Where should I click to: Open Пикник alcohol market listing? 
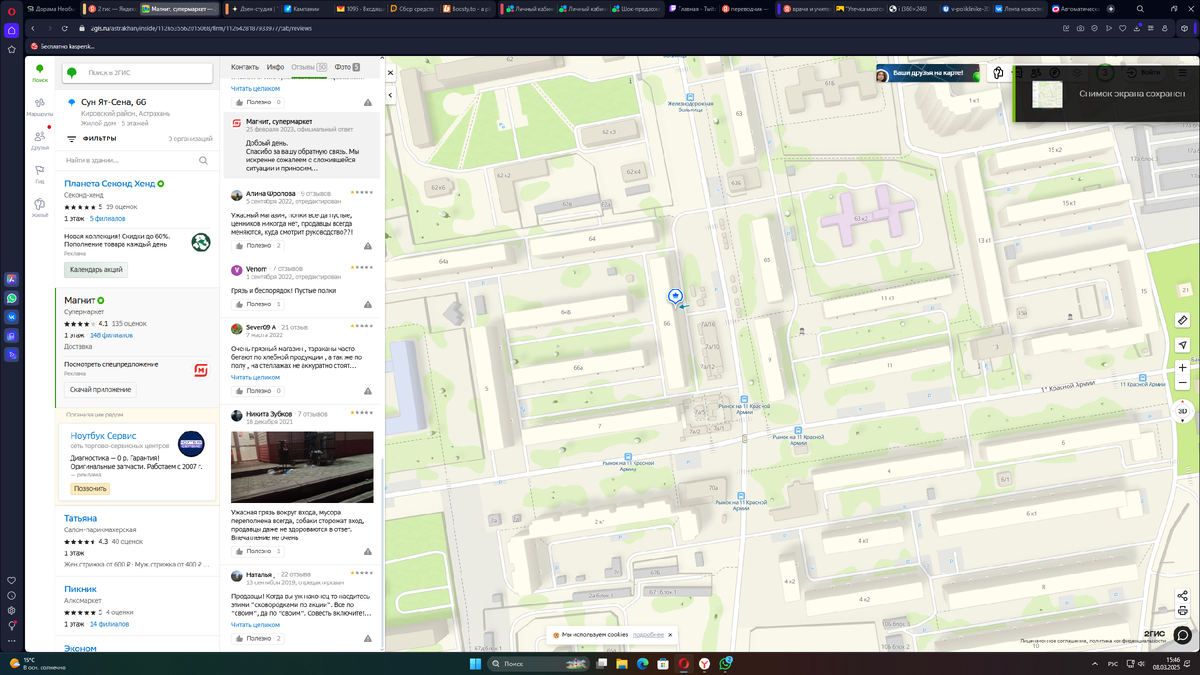80,589
